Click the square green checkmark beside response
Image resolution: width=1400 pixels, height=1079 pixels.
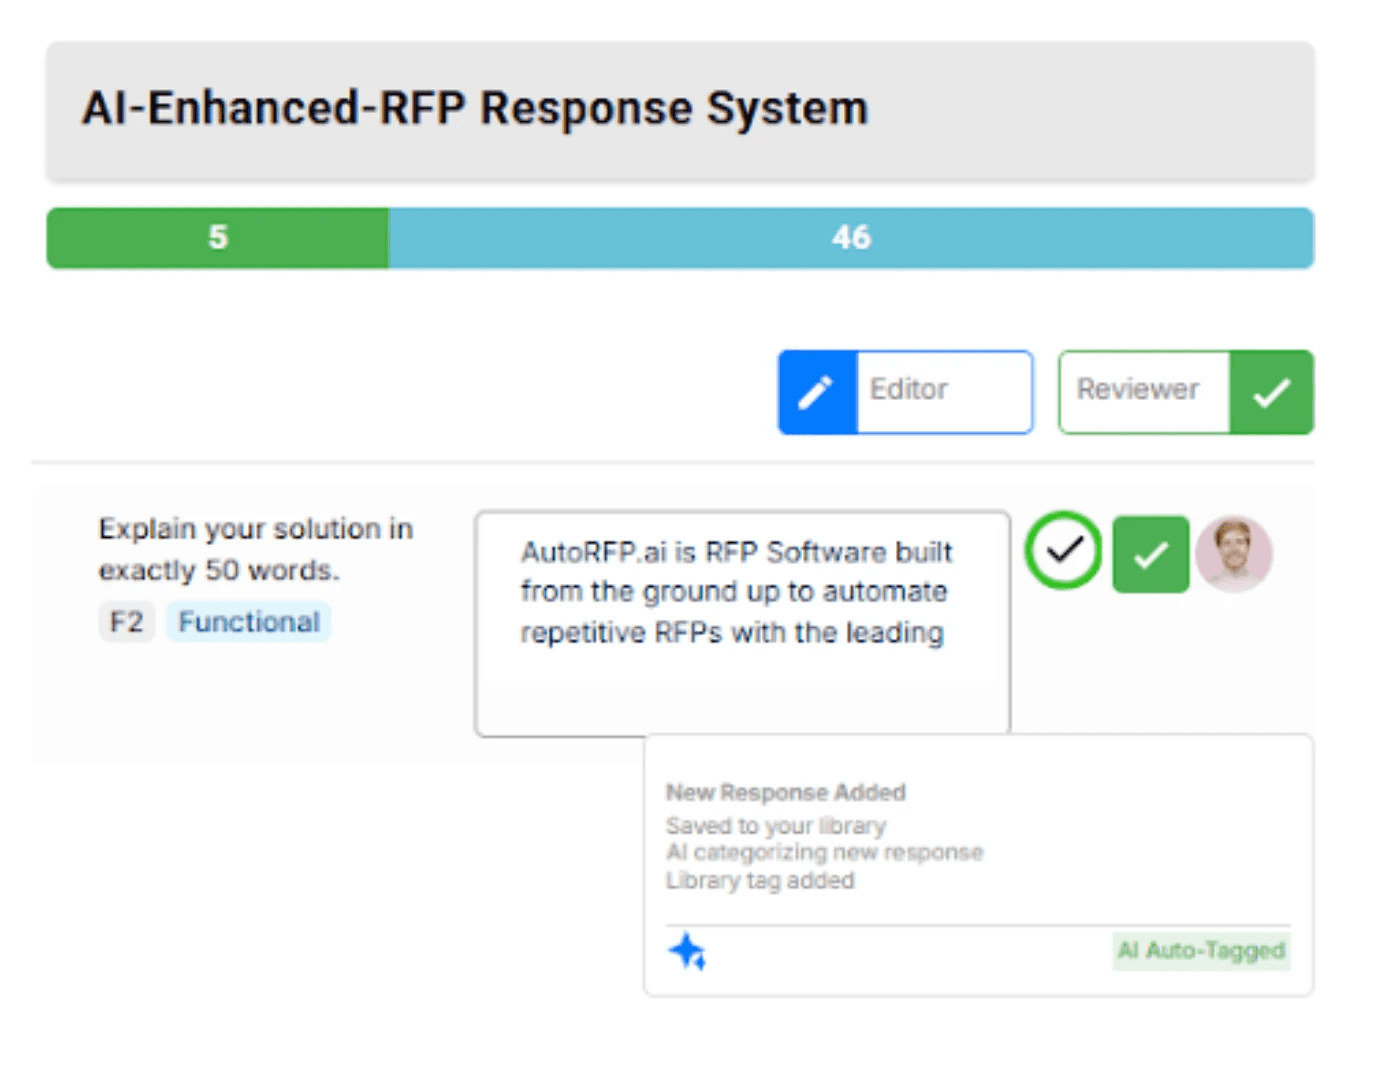pyautogui.click(x=1151, y=554)
